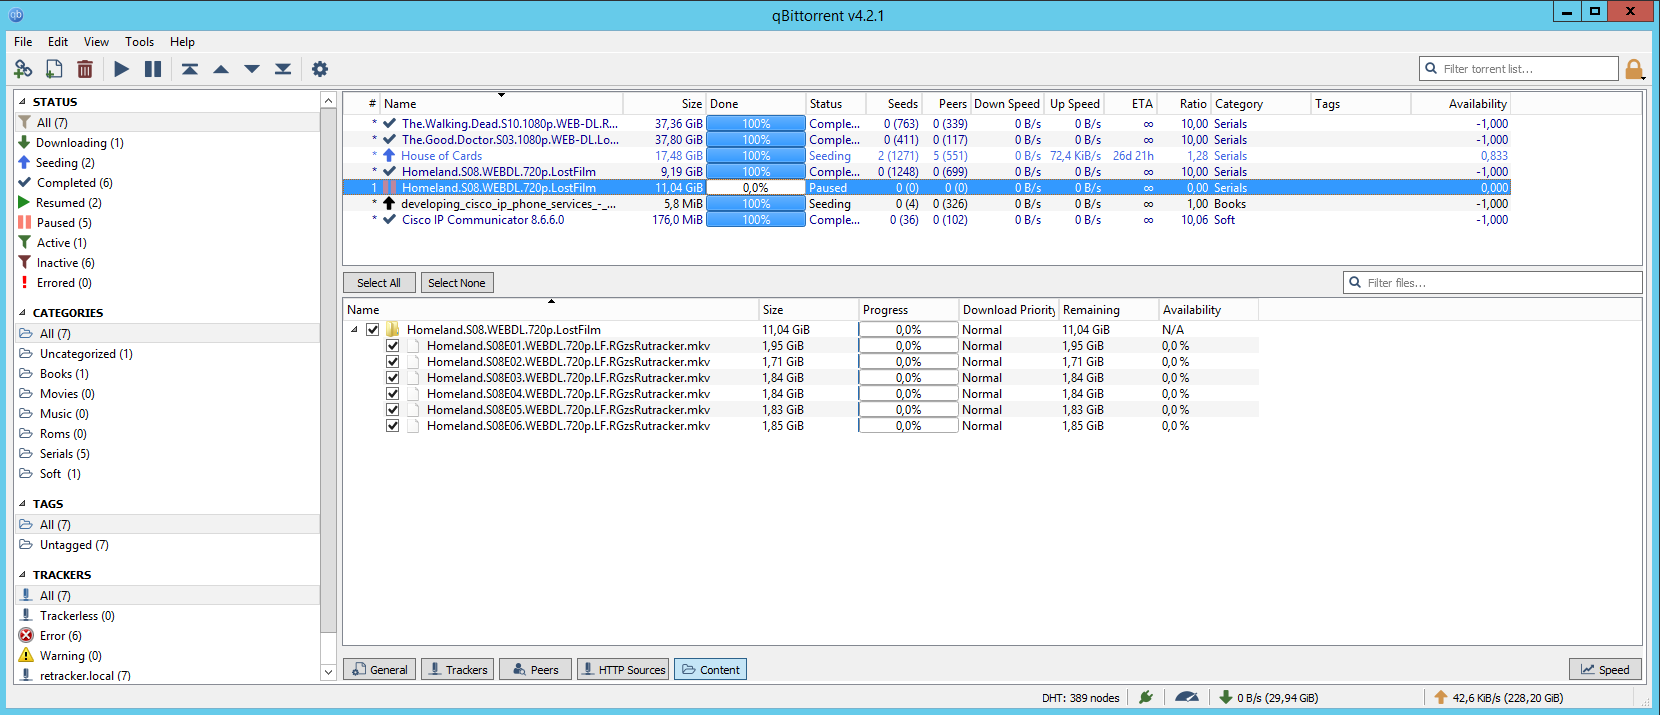Uncheck the Homeland.S08E06 file checkbox
Screen dimensions: 1660x715
coord(393,426)
